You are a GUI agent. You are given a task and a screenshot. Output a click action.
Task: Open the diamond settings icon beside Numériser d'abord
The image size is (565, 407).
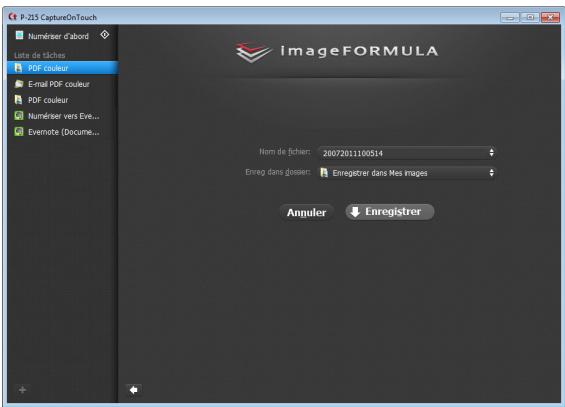click(x=105, y=35)
